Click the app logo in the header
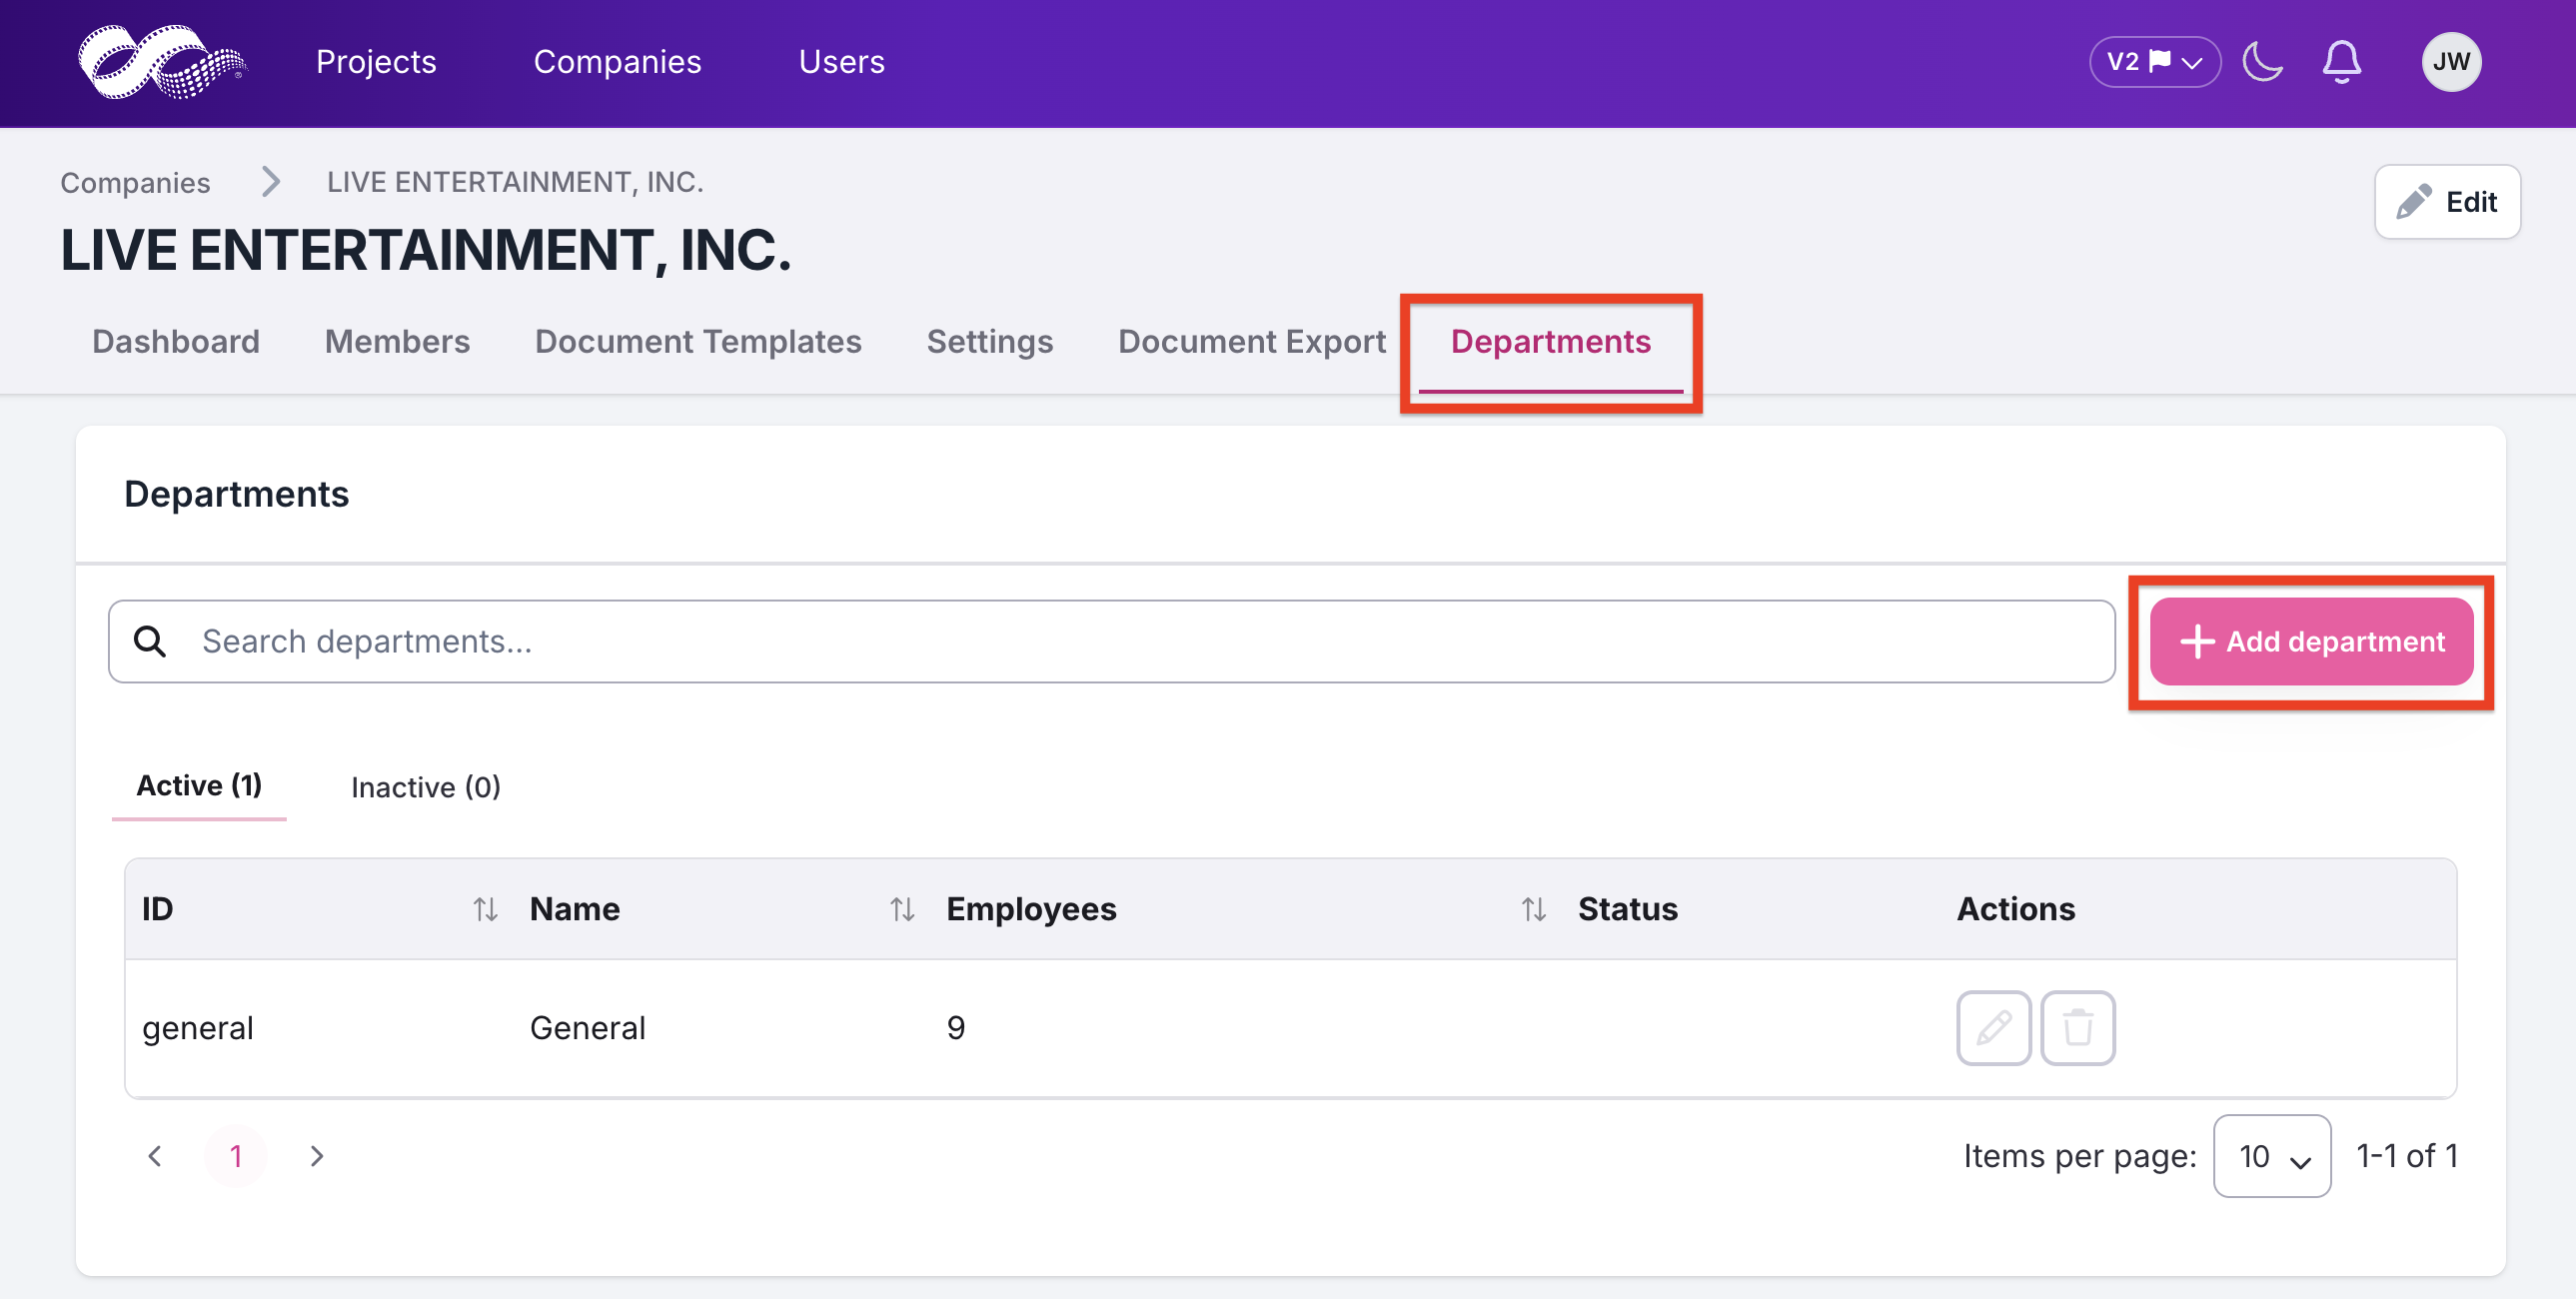Image resolution: width=2576 pixels, height=1299 pixels. (162, 62)
